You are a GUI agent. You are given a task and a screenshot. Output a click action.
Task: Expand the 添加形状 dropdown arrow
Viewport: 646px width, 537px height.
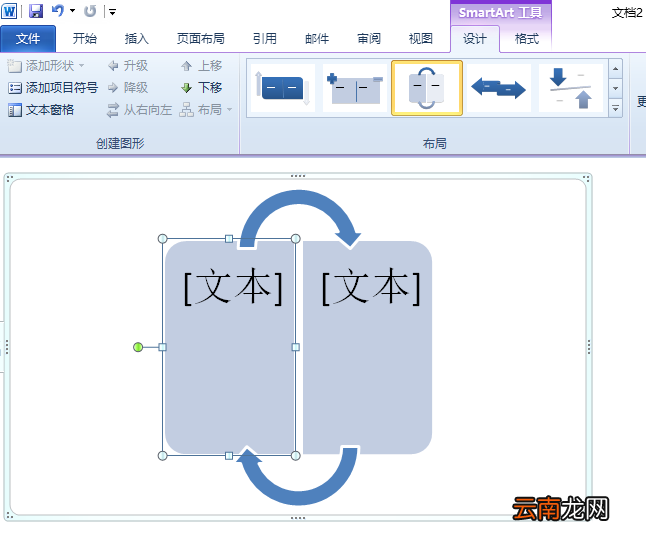82,66
